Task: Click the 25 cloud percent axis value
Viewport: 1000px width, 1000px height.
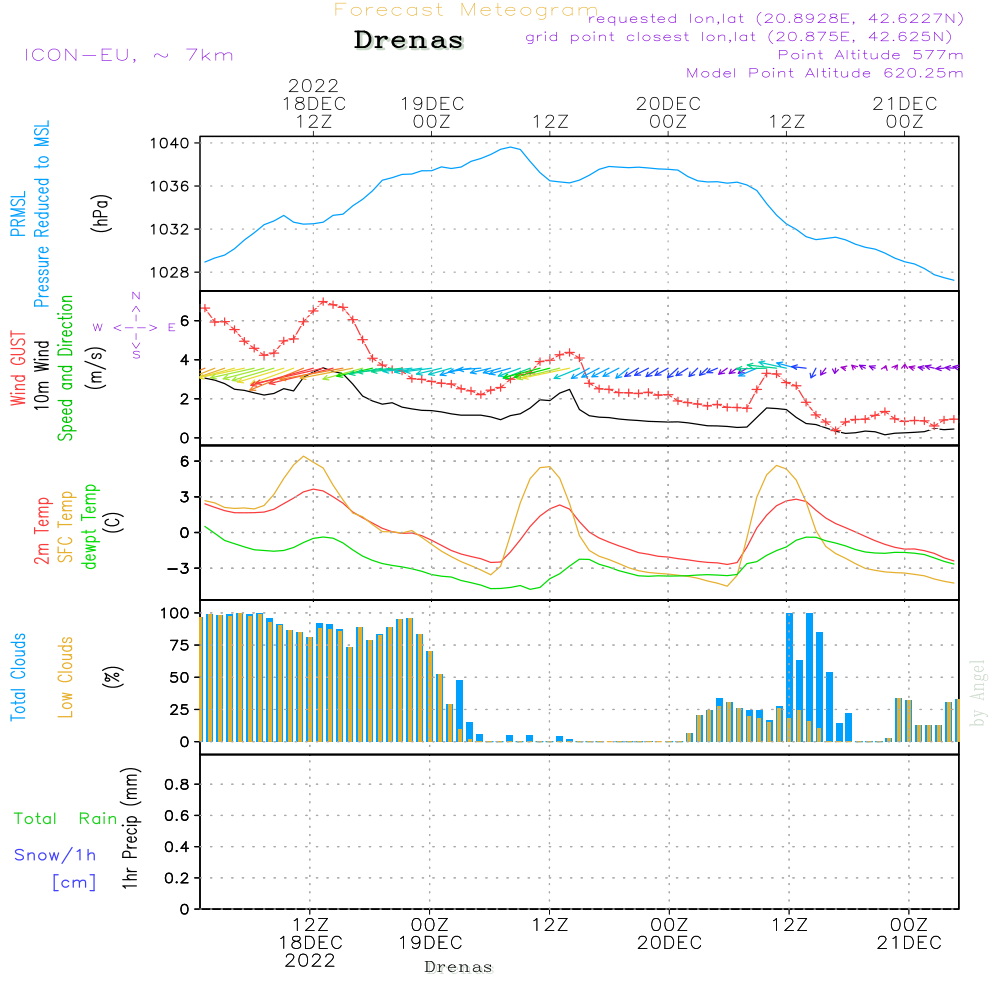Action: coord(180,710)
